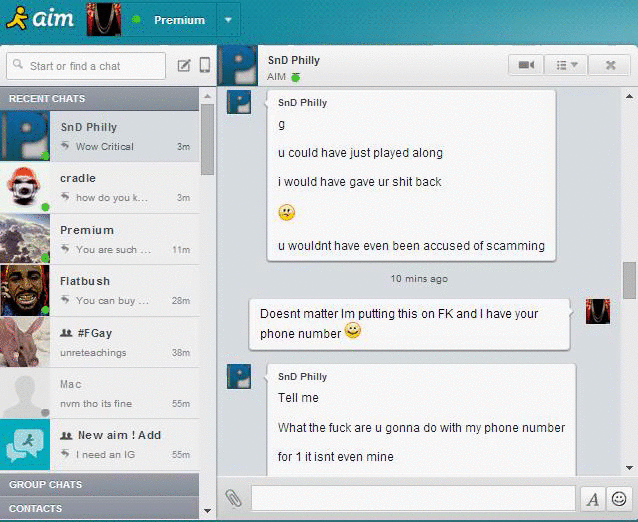Start a video call with SnD Philly
The height and width of the screenshot is (522, 638).
pyautogui.click(x=526, y=65)
